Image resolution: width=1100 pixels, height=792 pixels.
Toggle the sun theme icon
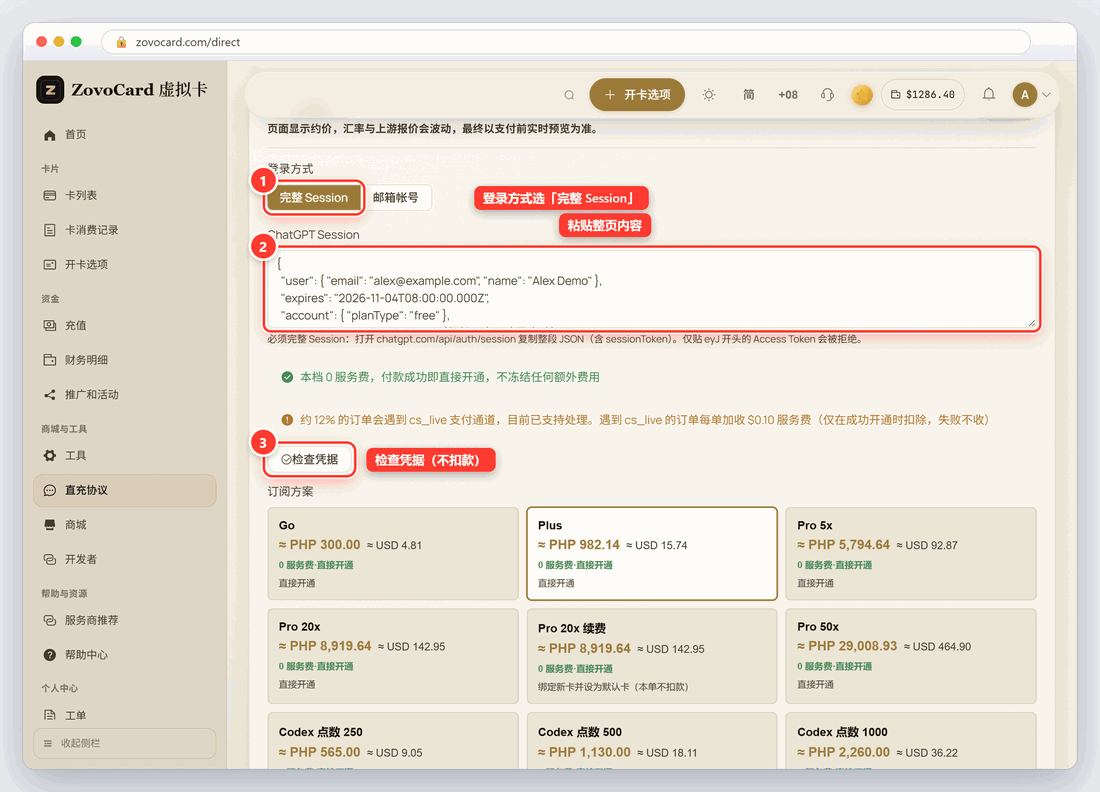709,95
